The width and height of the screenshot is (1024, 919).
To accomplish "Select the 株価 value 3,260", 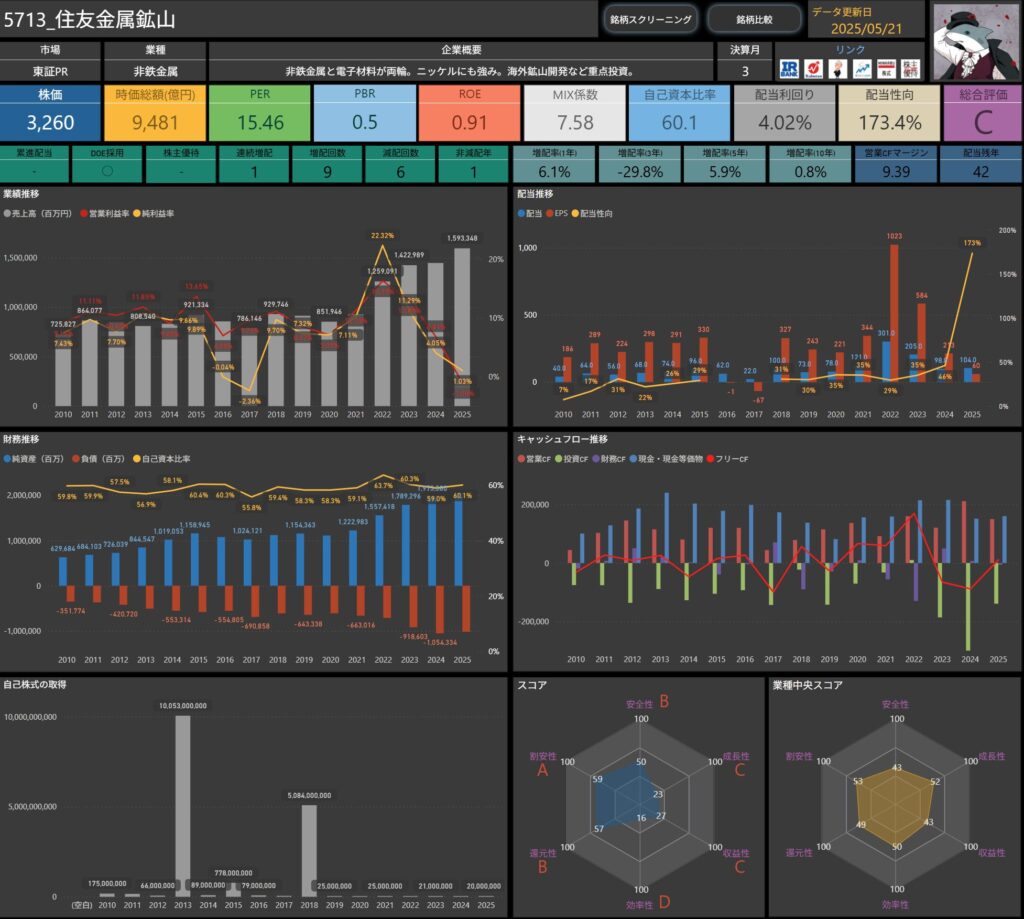I will point(50,122).
